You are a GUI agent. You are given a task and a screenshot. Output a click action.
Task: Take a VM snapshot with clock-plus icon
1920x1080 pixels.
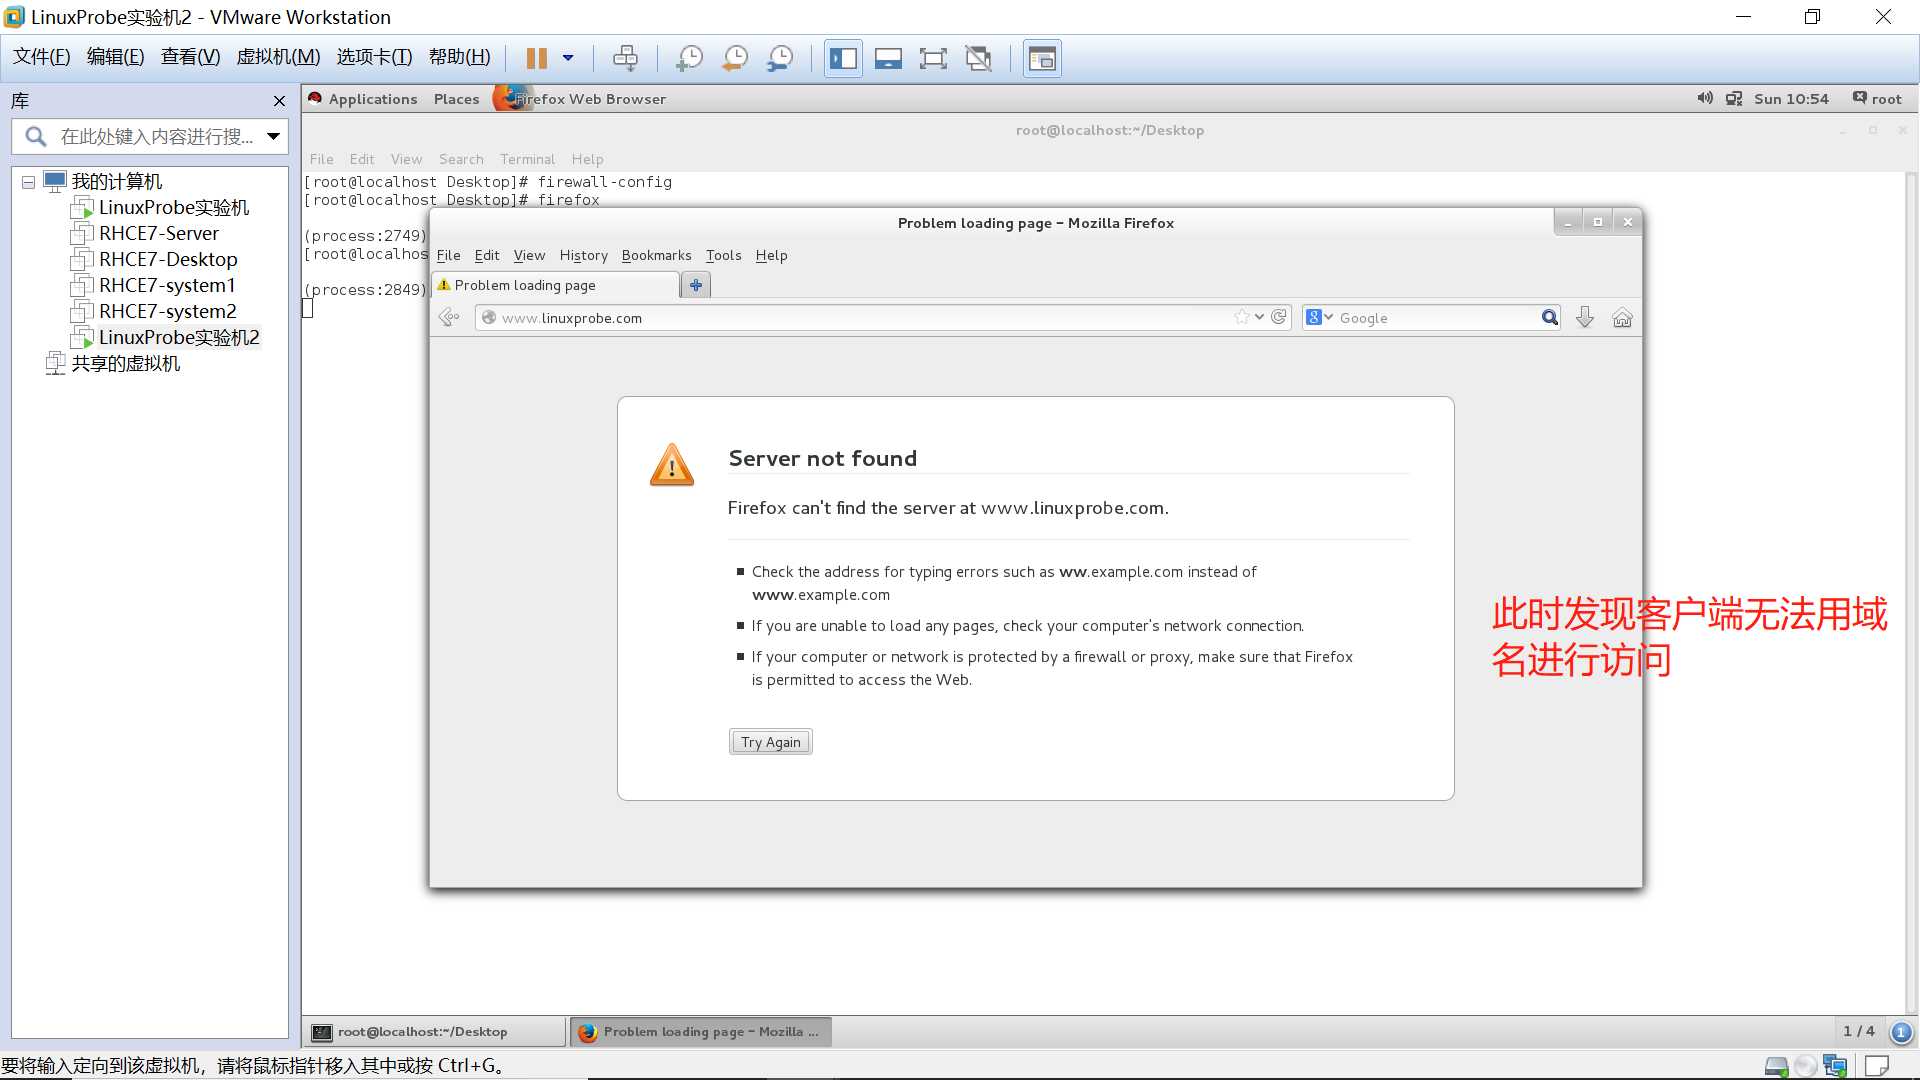(x=689, y=58)
